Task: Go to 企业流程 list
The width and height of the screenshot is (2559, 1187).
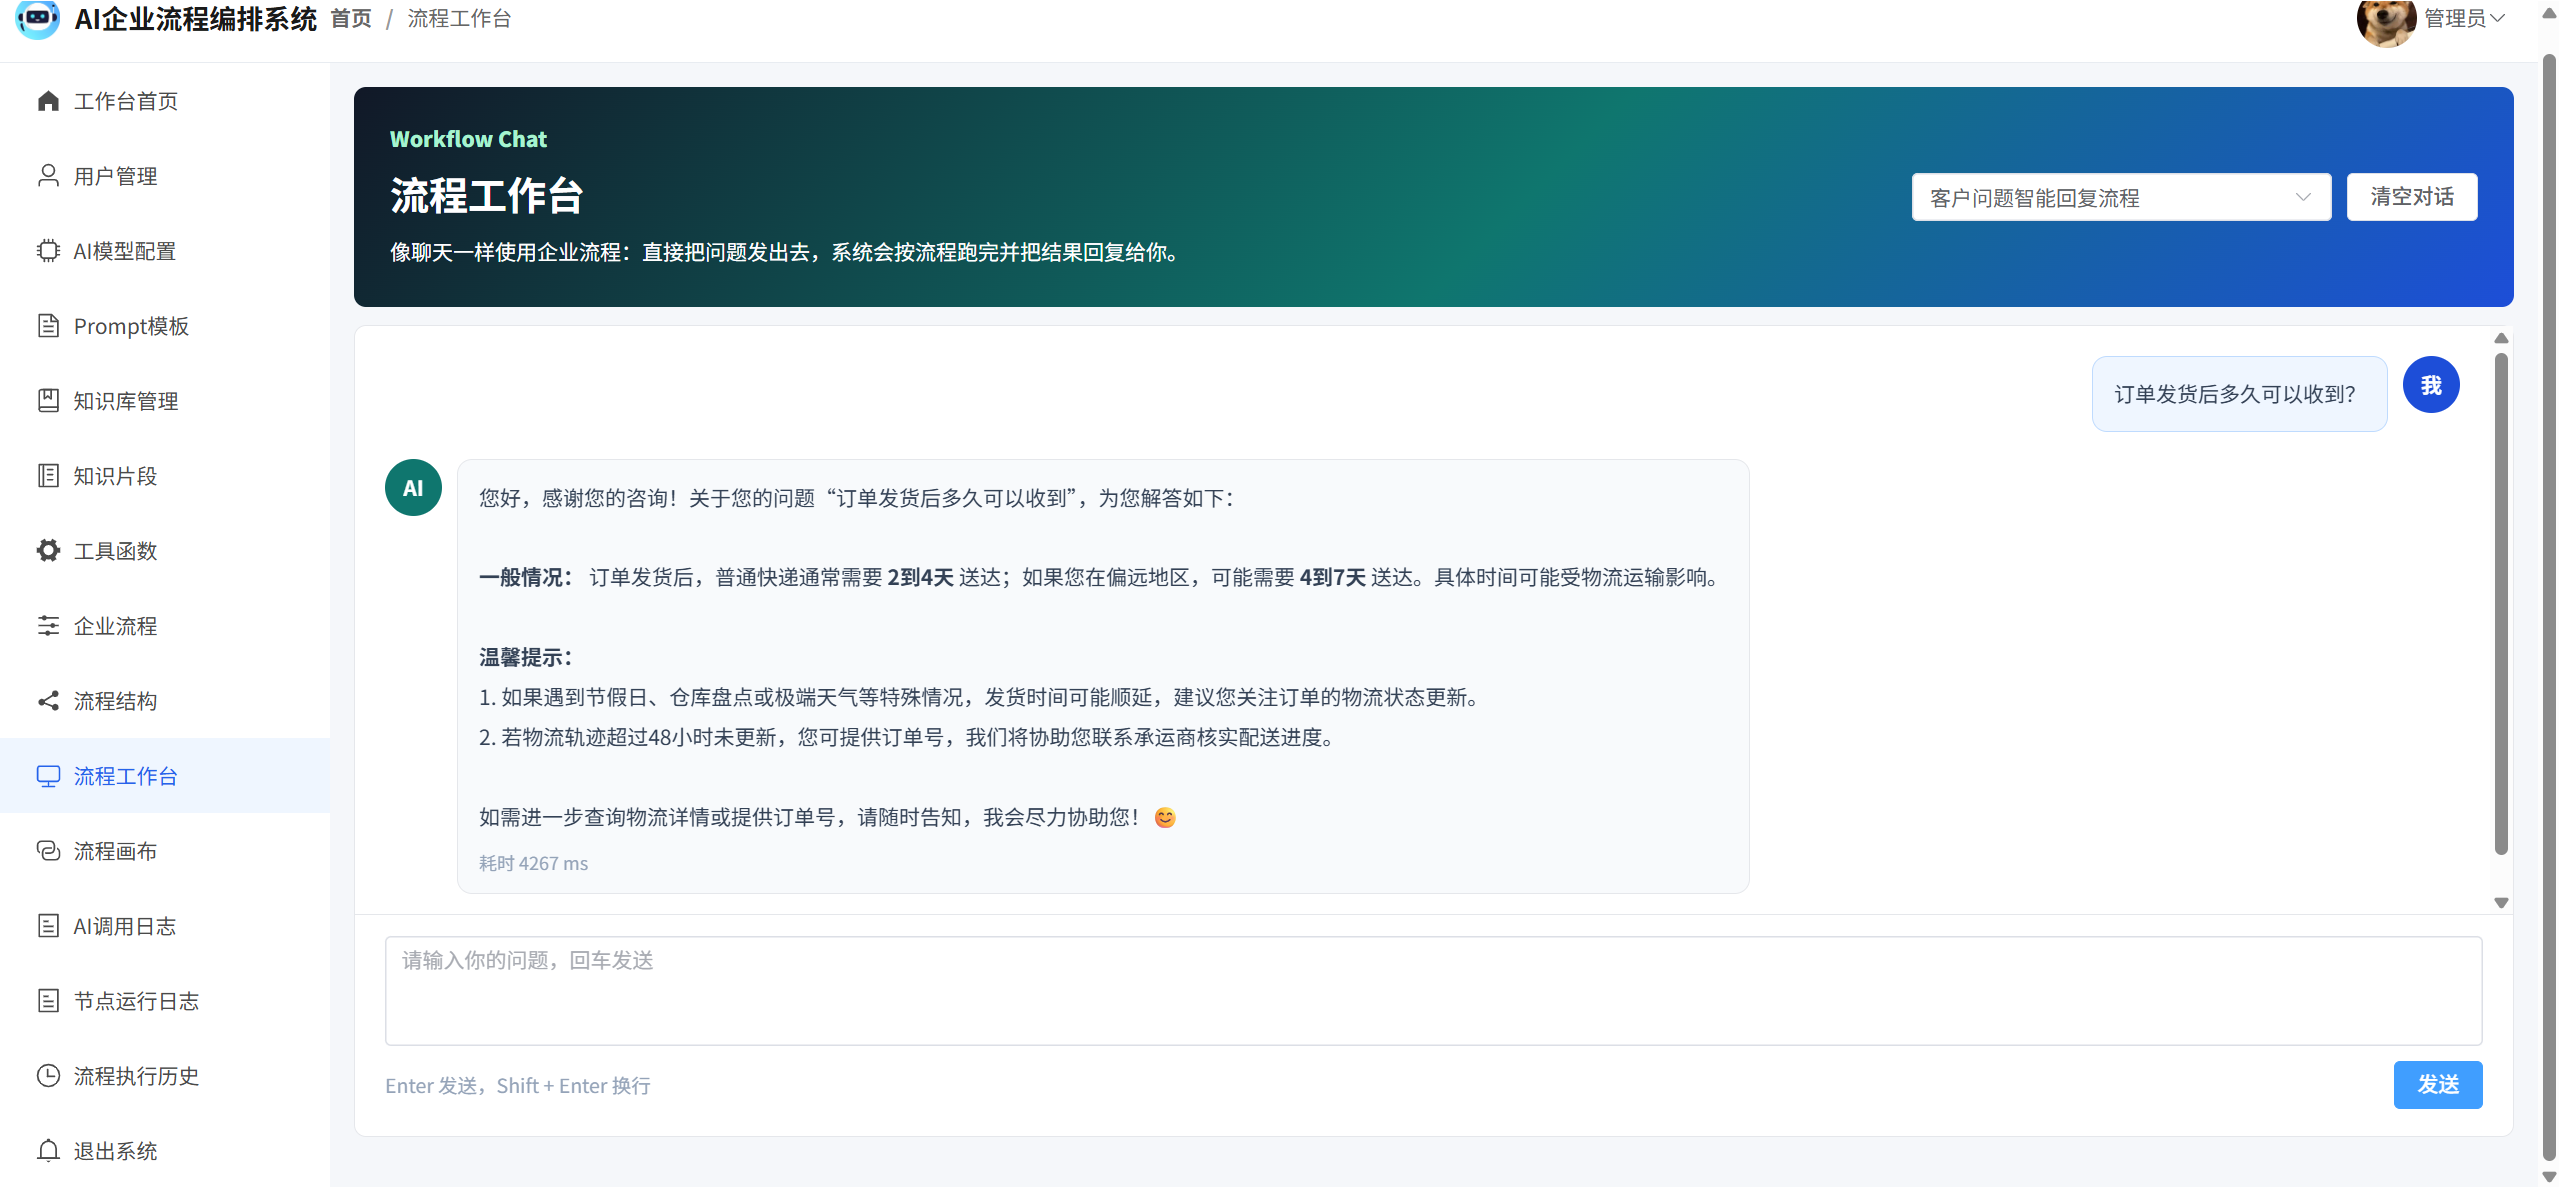Action: pyautogui.click(x=165, y=626)
